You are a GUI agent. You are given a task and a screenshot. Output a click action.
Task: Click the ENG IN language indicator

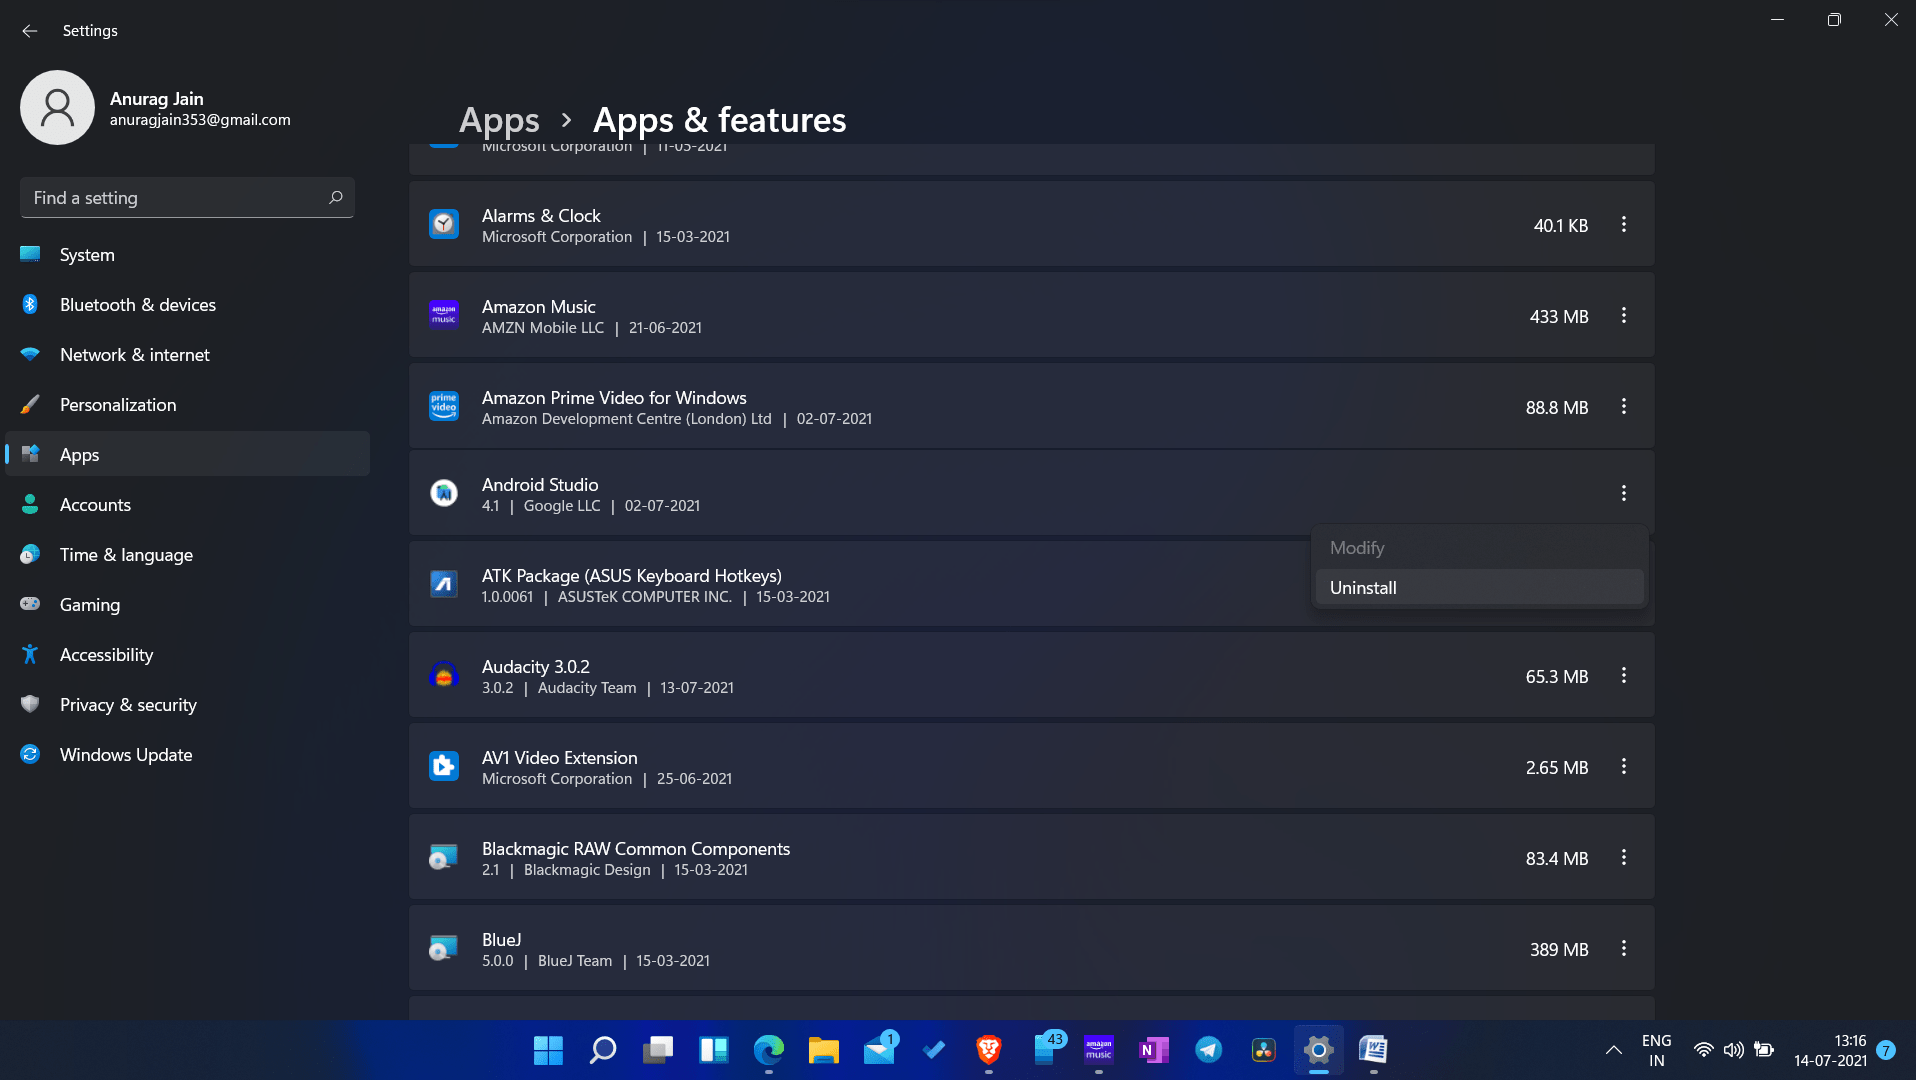coord(1656,1050)
